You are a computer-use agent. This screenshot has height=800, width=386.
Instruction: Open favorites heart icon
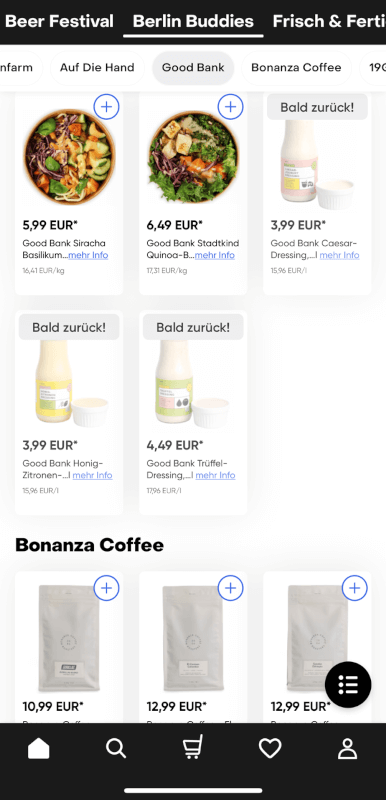click(x=270, y=748)
